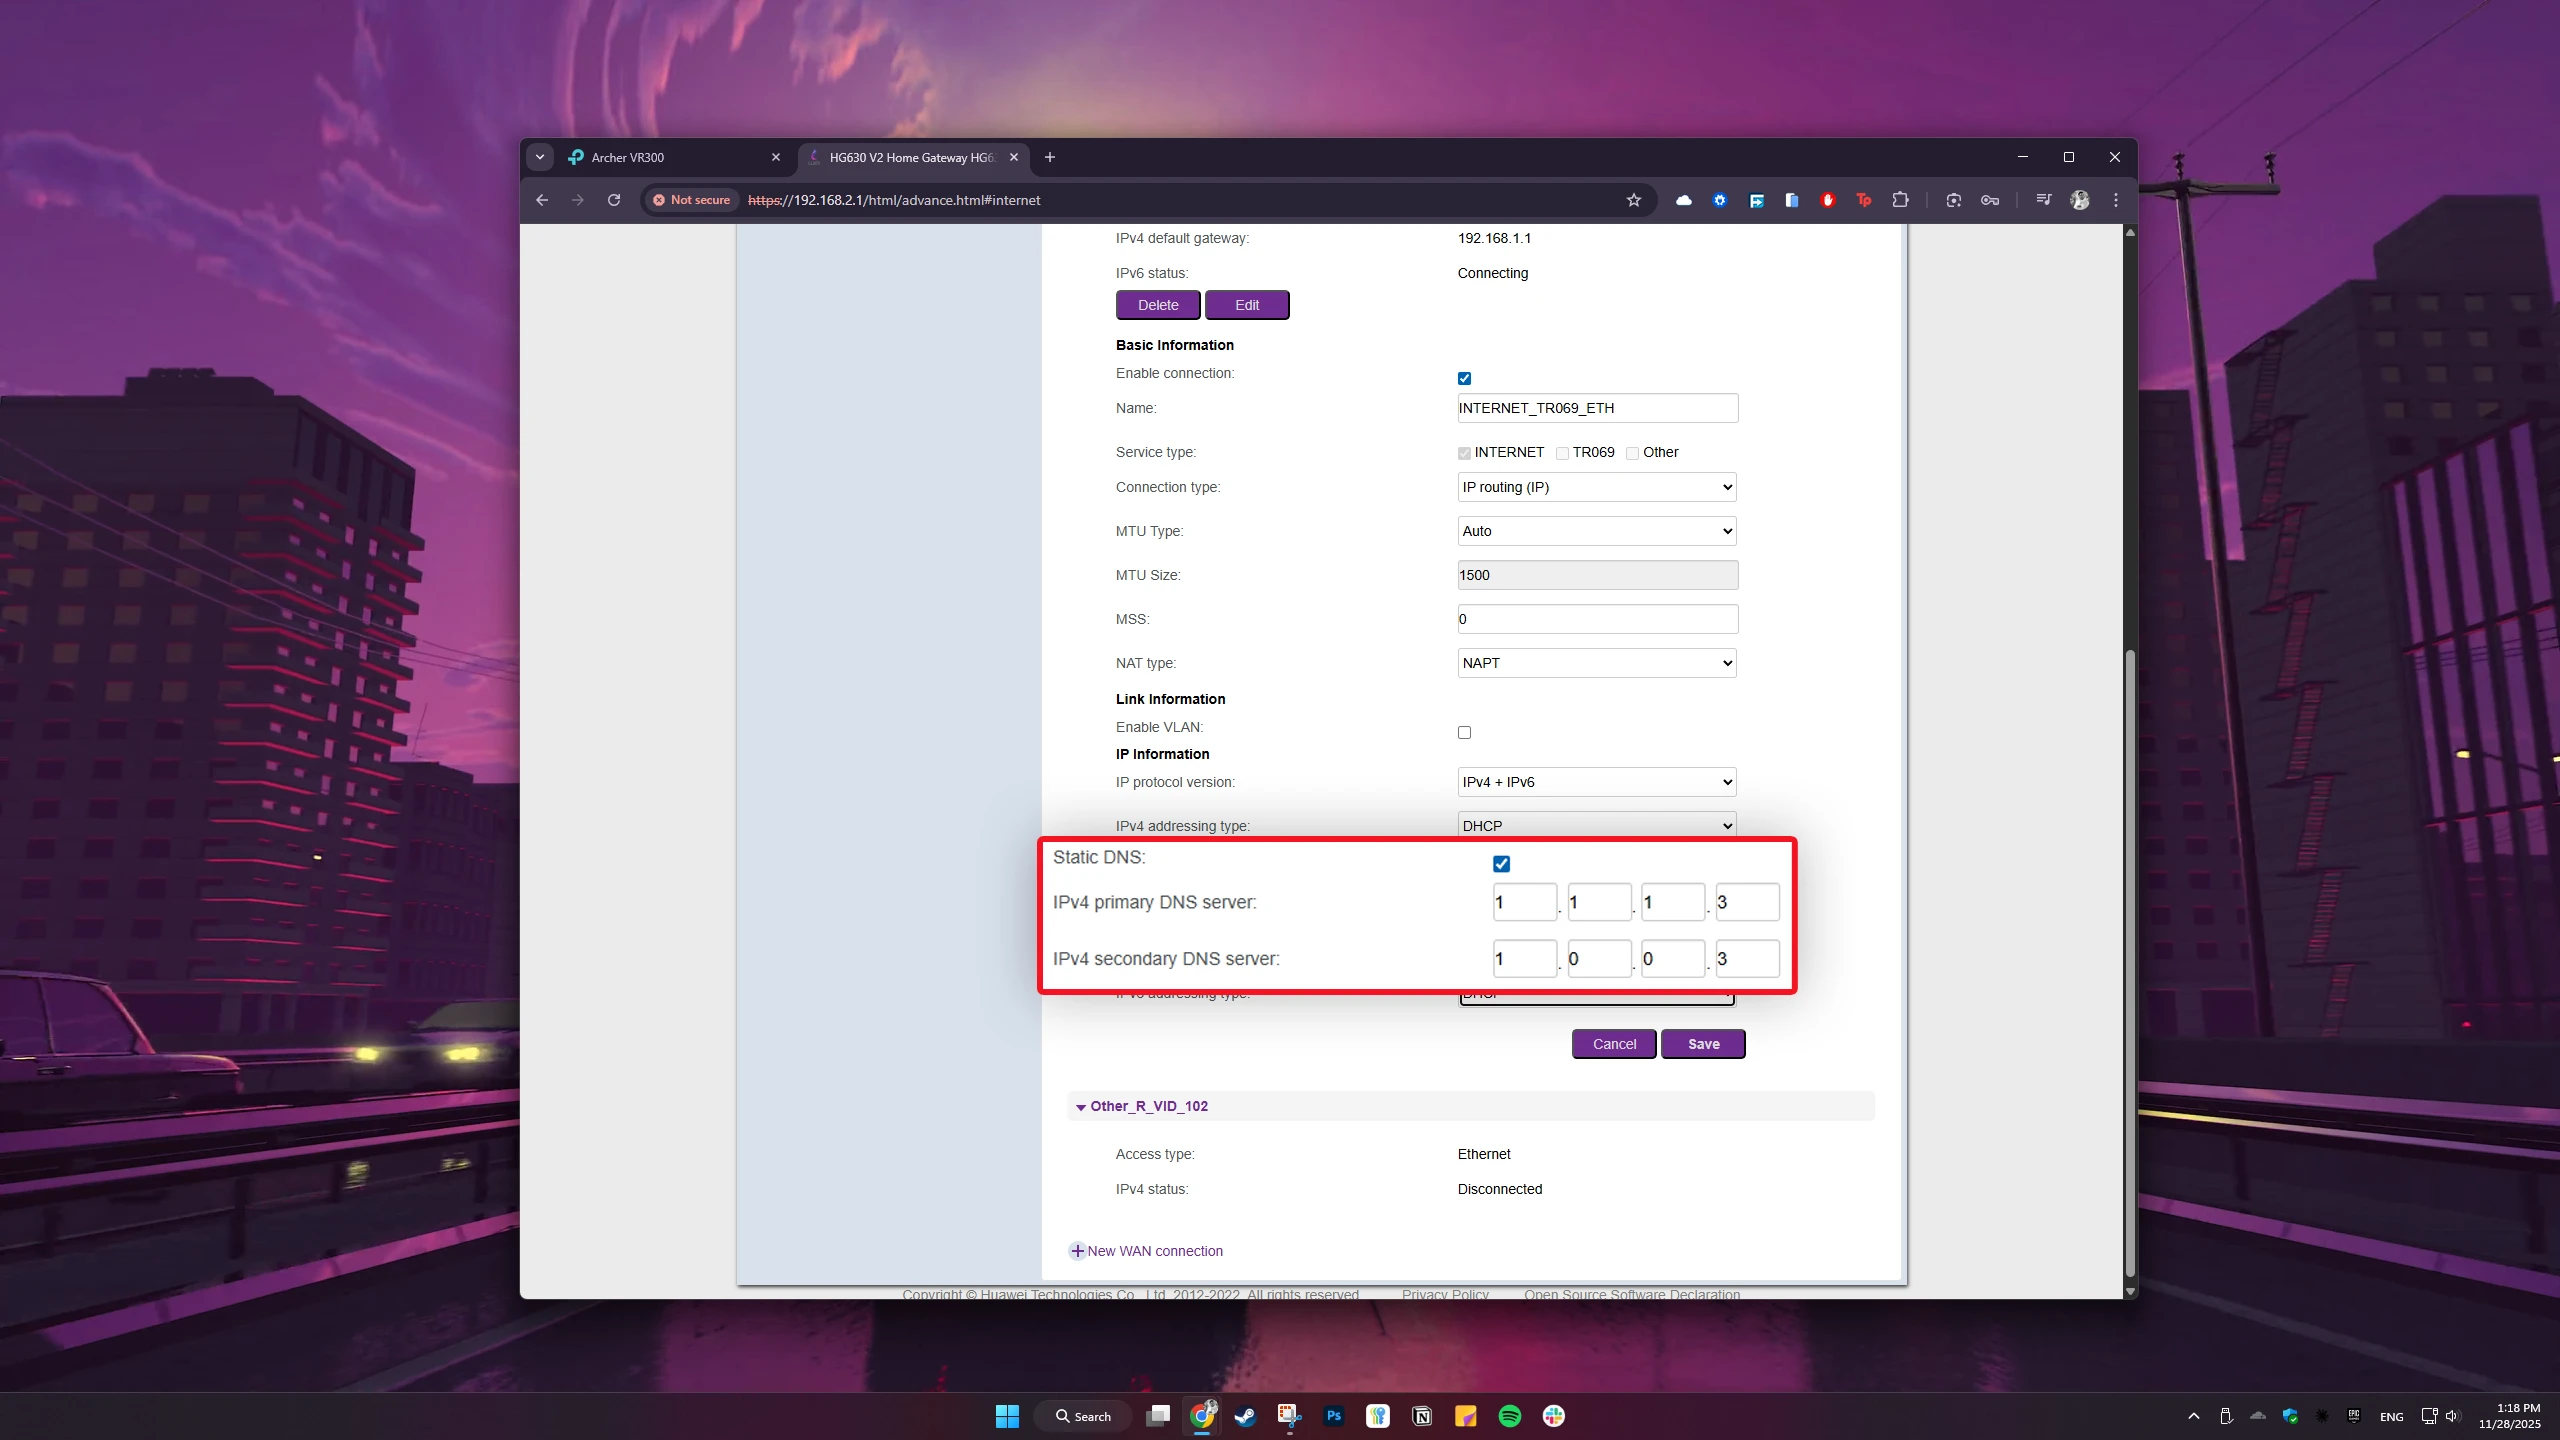
Task: Click the connection Name input field
Action: coord(1596,408)
